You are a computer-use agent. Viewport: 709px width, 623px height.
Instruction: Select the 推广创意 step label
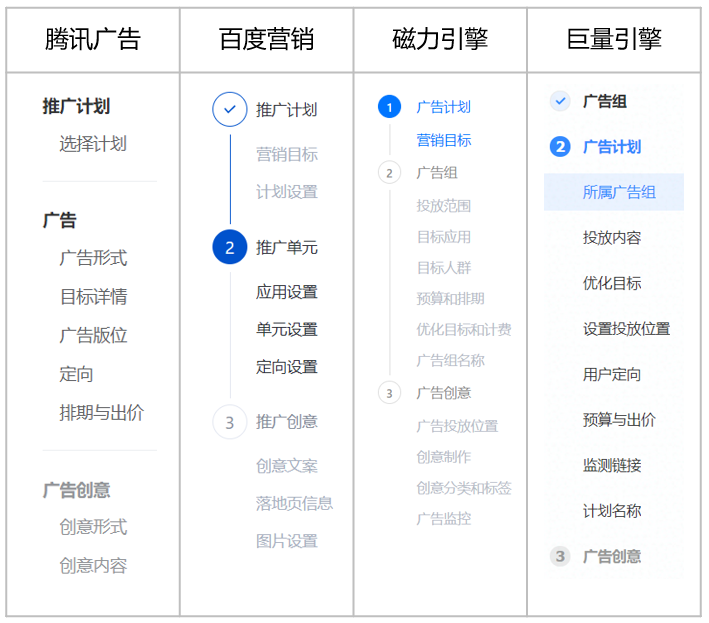[287, 422]
